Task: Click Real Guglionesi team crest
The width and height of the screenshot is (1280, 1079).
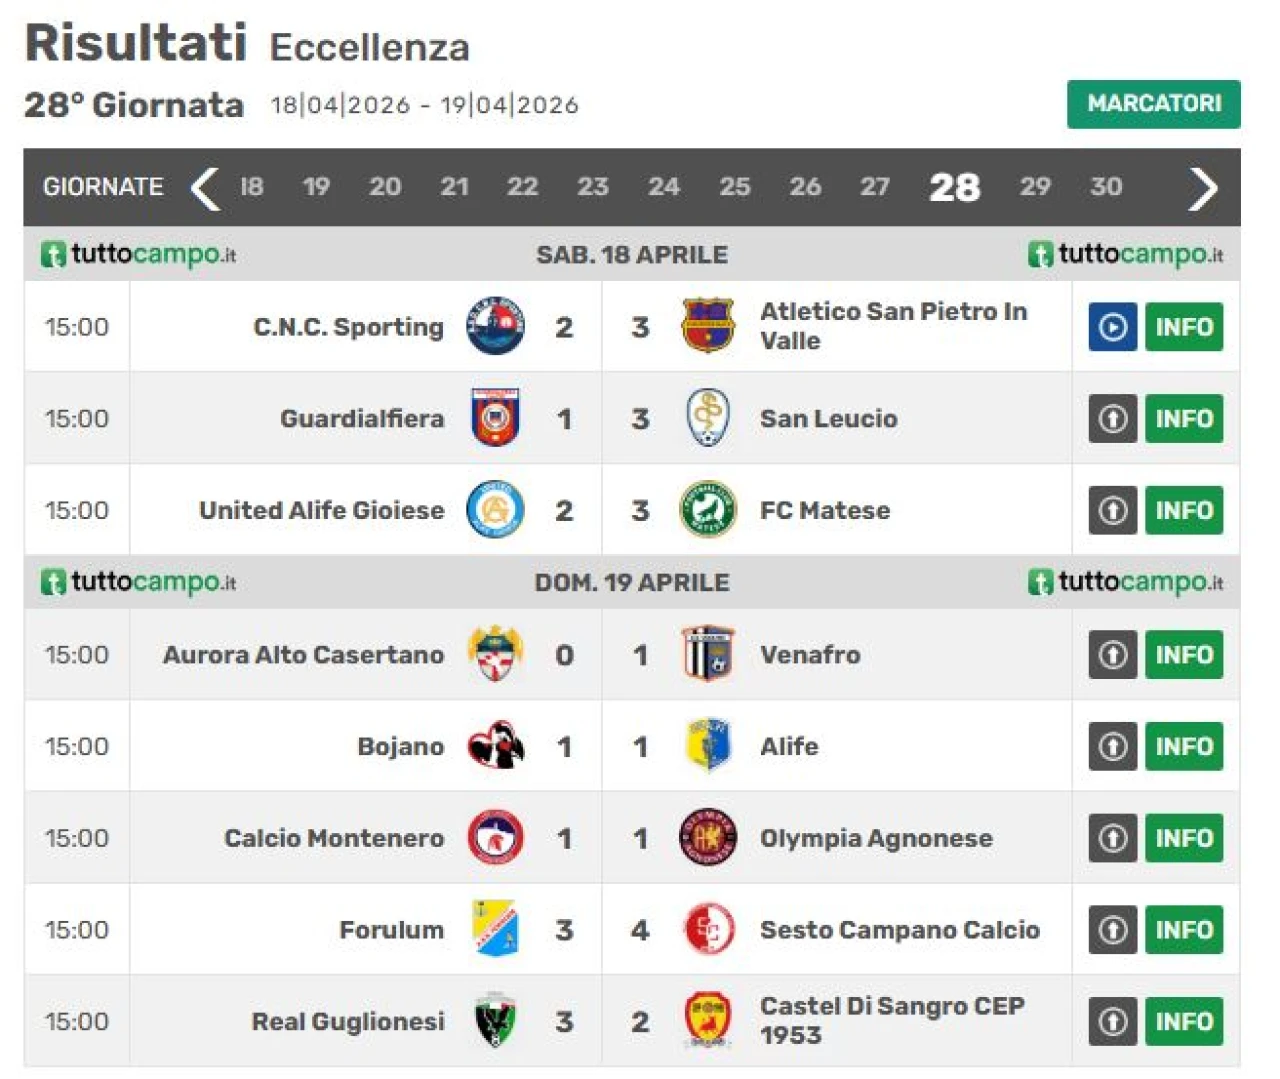Action: coord(496,1021)
